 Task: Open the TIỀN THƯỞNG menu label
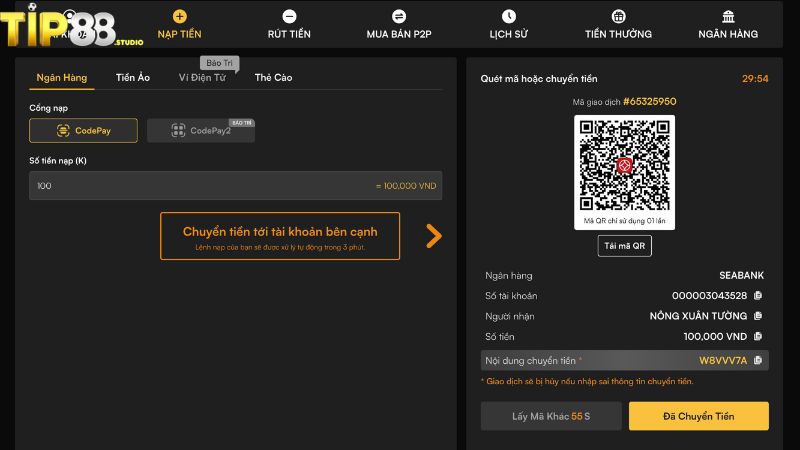click(618, 34)
